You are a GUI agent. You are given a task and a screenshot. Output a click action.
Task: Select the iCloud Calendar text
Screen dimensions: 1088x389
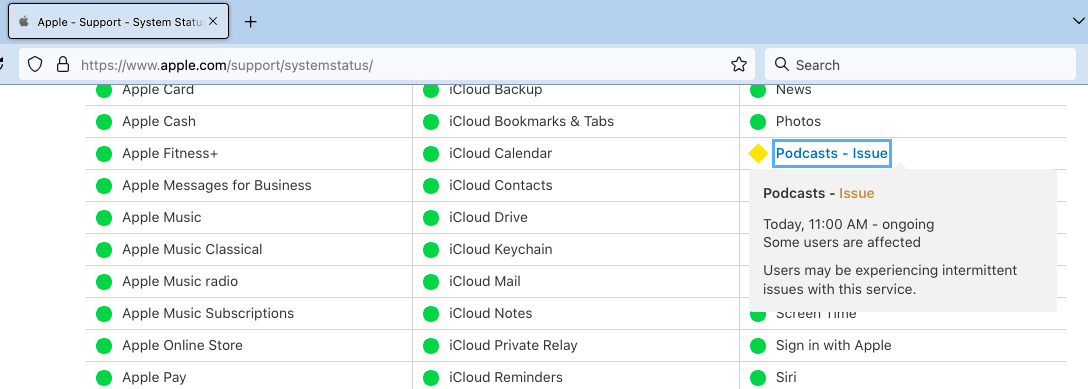[x=500, y=153]
